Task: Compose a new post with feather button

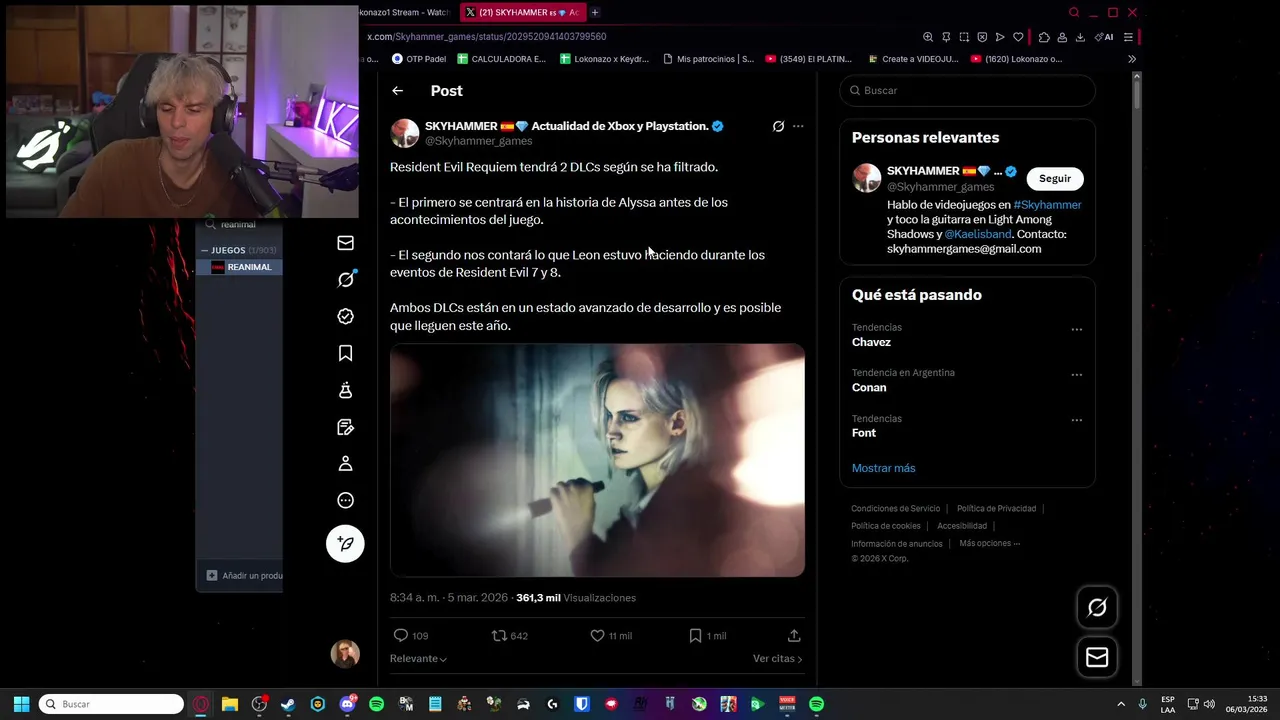Action: click(x=345, y=543)
